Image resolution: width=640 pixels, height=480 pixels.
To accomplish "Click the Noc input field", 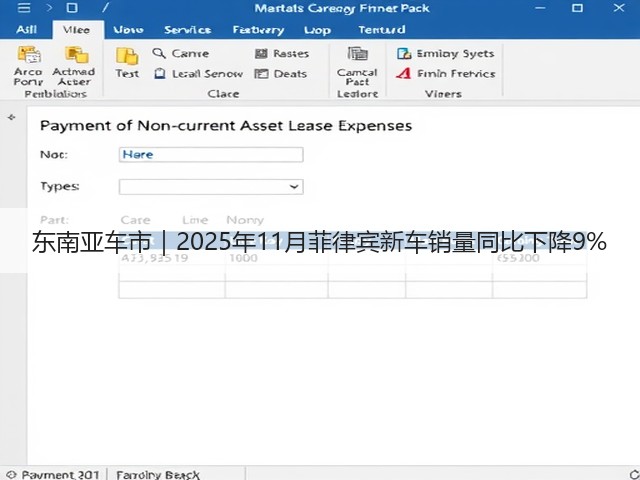I will (x=211, y=155).
